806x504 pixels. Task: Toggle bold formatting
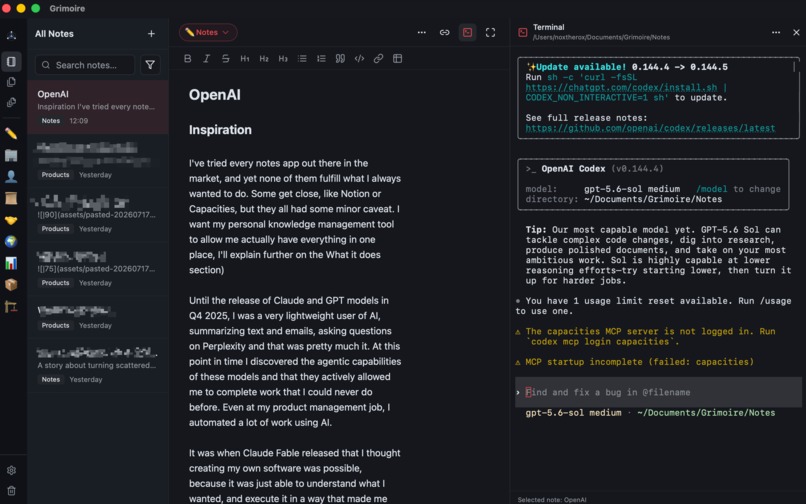(x=188, y=59)
